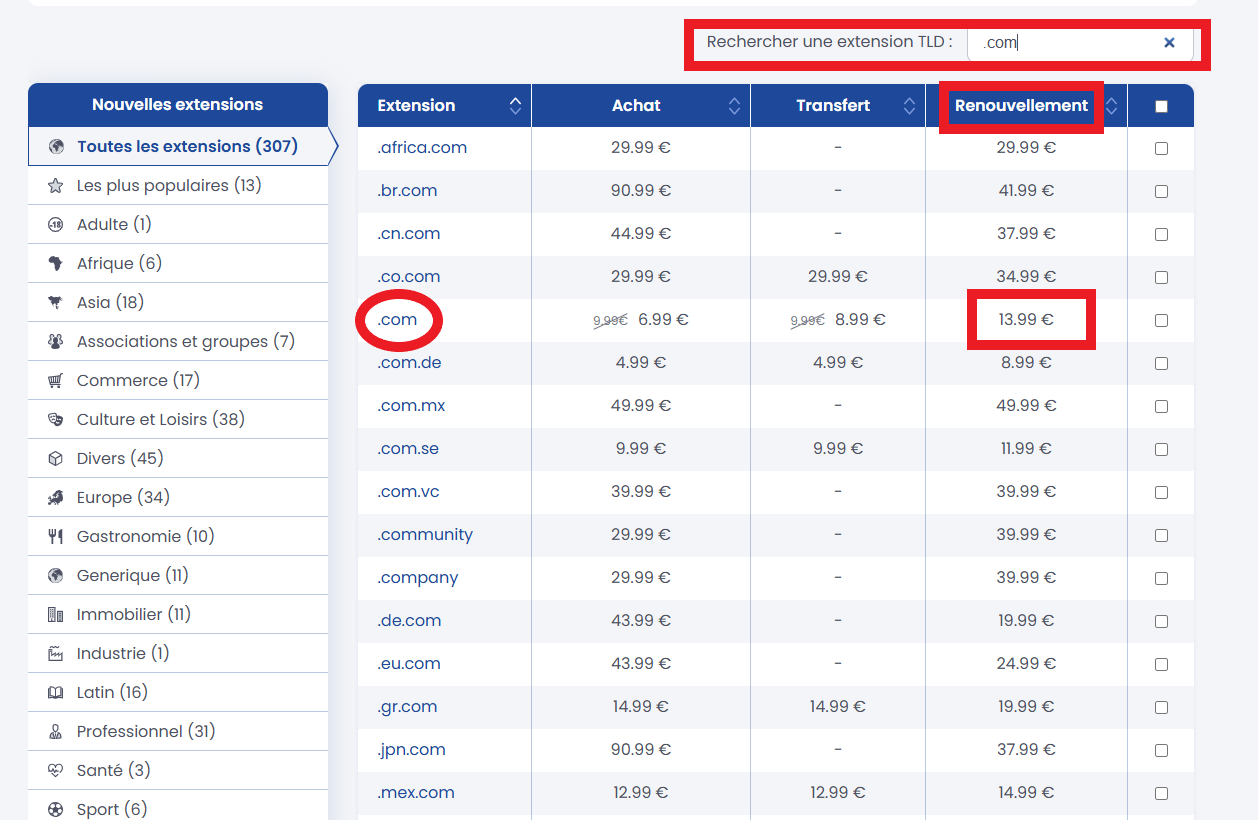Check the box for .africa.com extension
Viewport: 1258px width, 820px height.
(x=1161, y=148)
